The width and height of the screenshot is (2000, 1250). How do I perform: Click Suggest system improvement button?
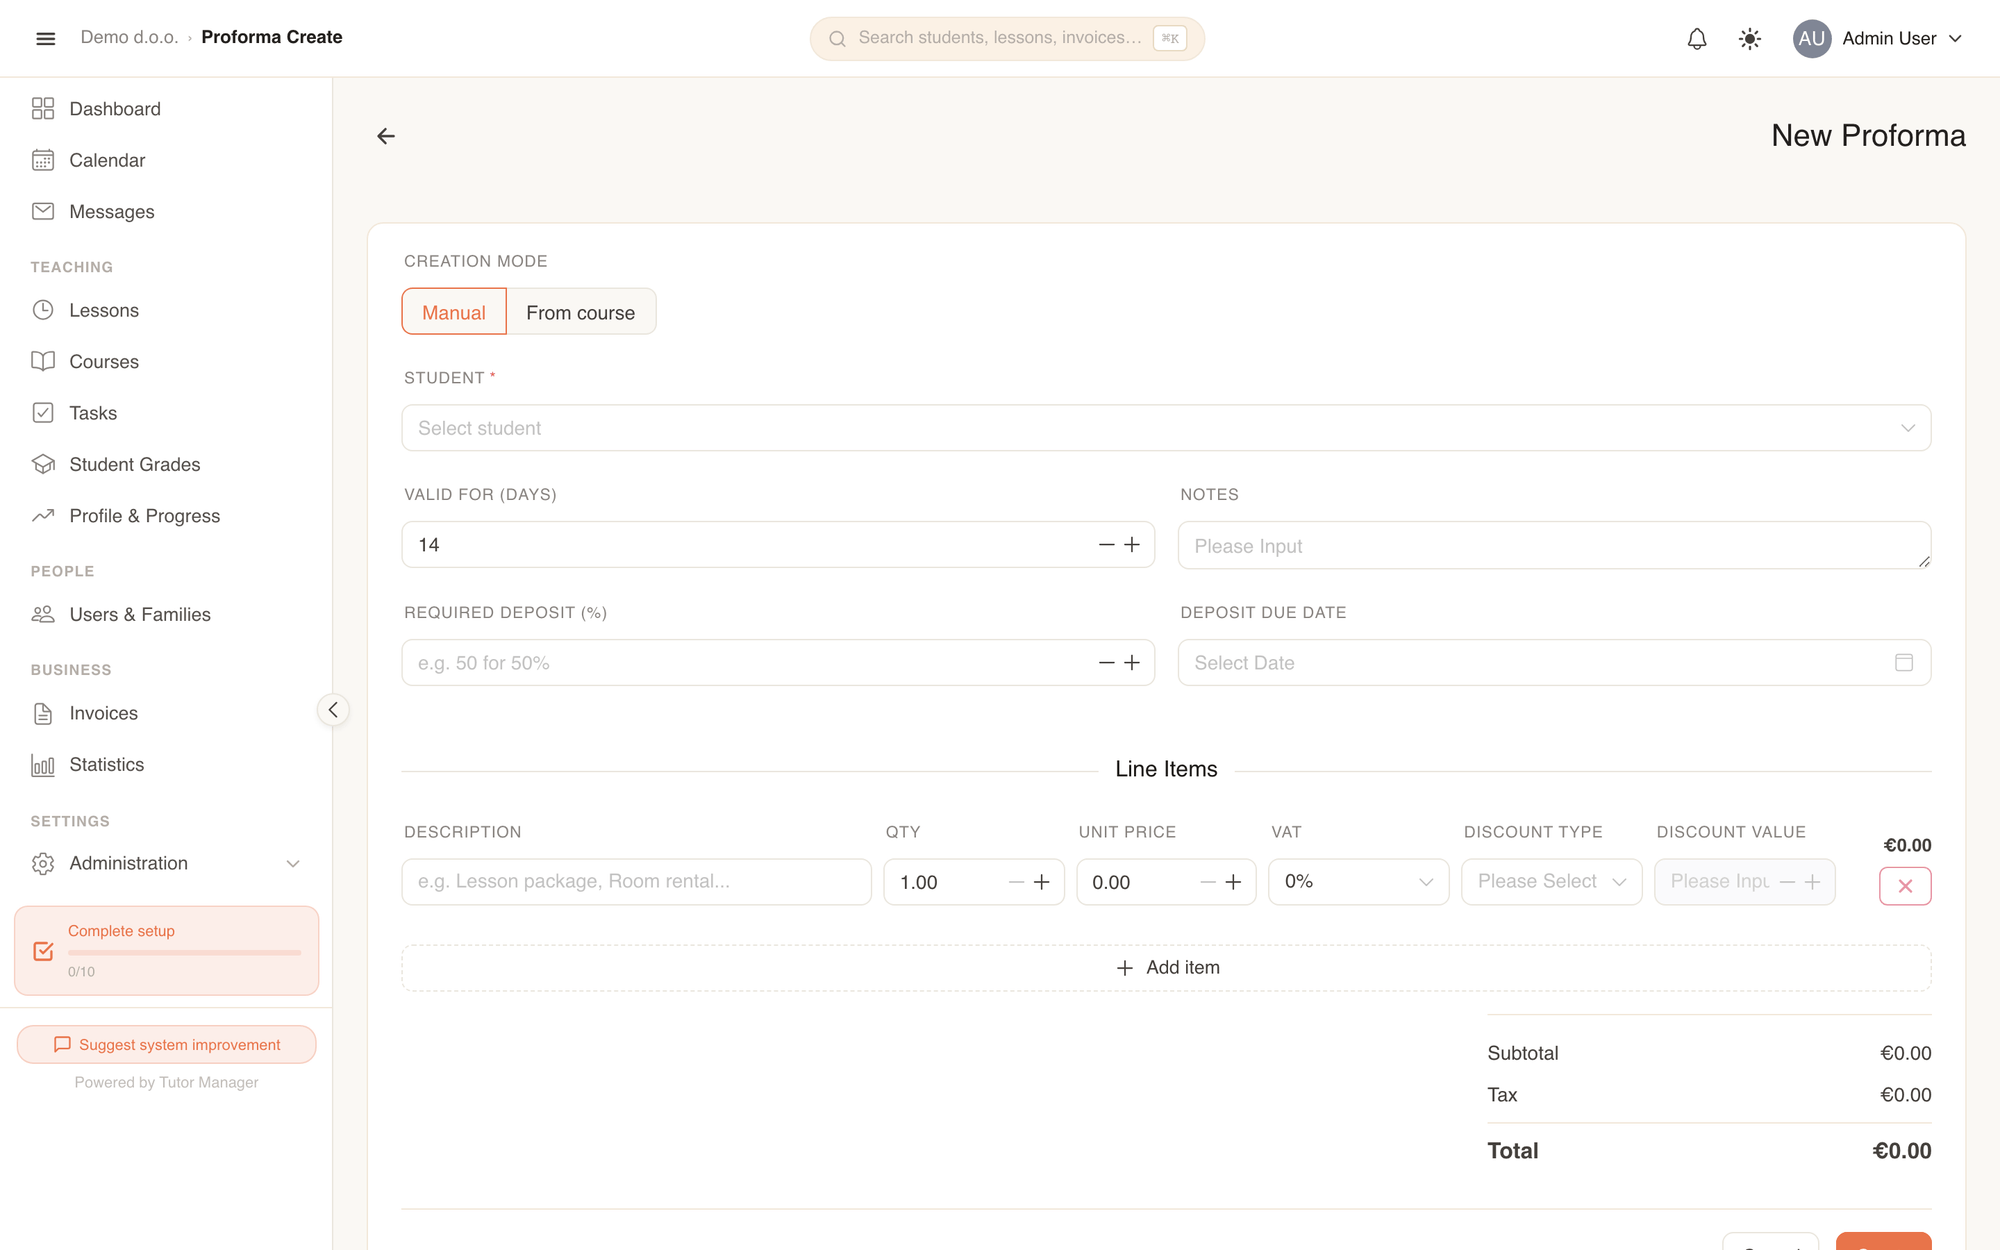click(166, 1044)
